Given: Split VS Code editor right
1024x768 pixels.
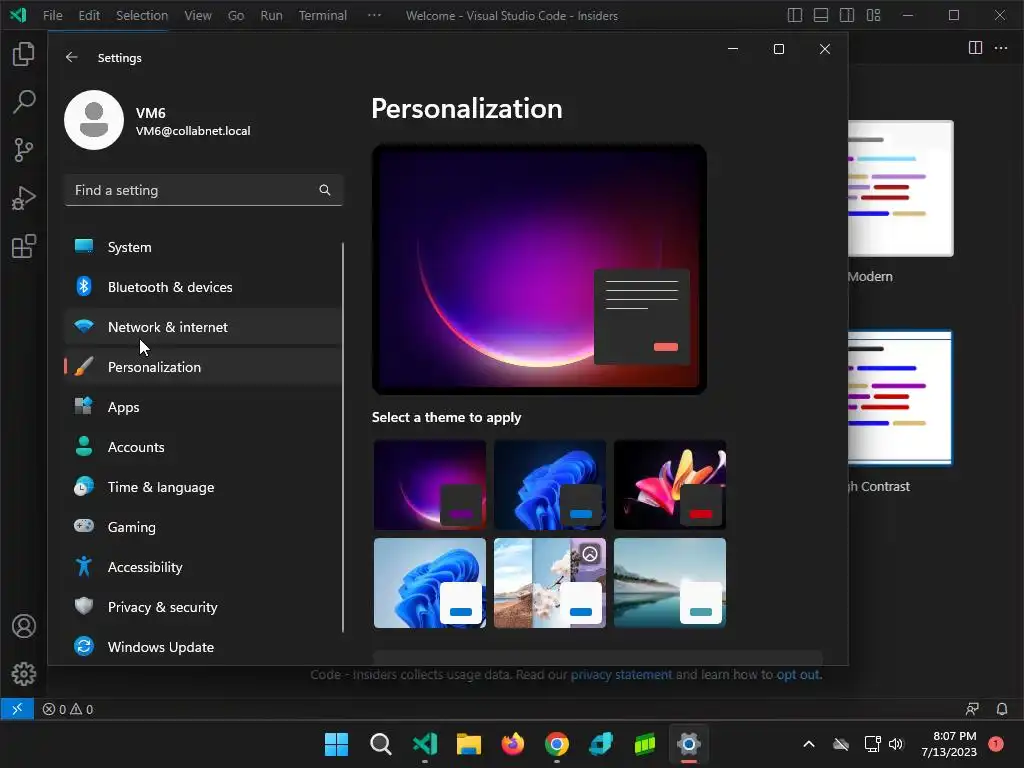Looking at the screenshot, I should point(975,48).
